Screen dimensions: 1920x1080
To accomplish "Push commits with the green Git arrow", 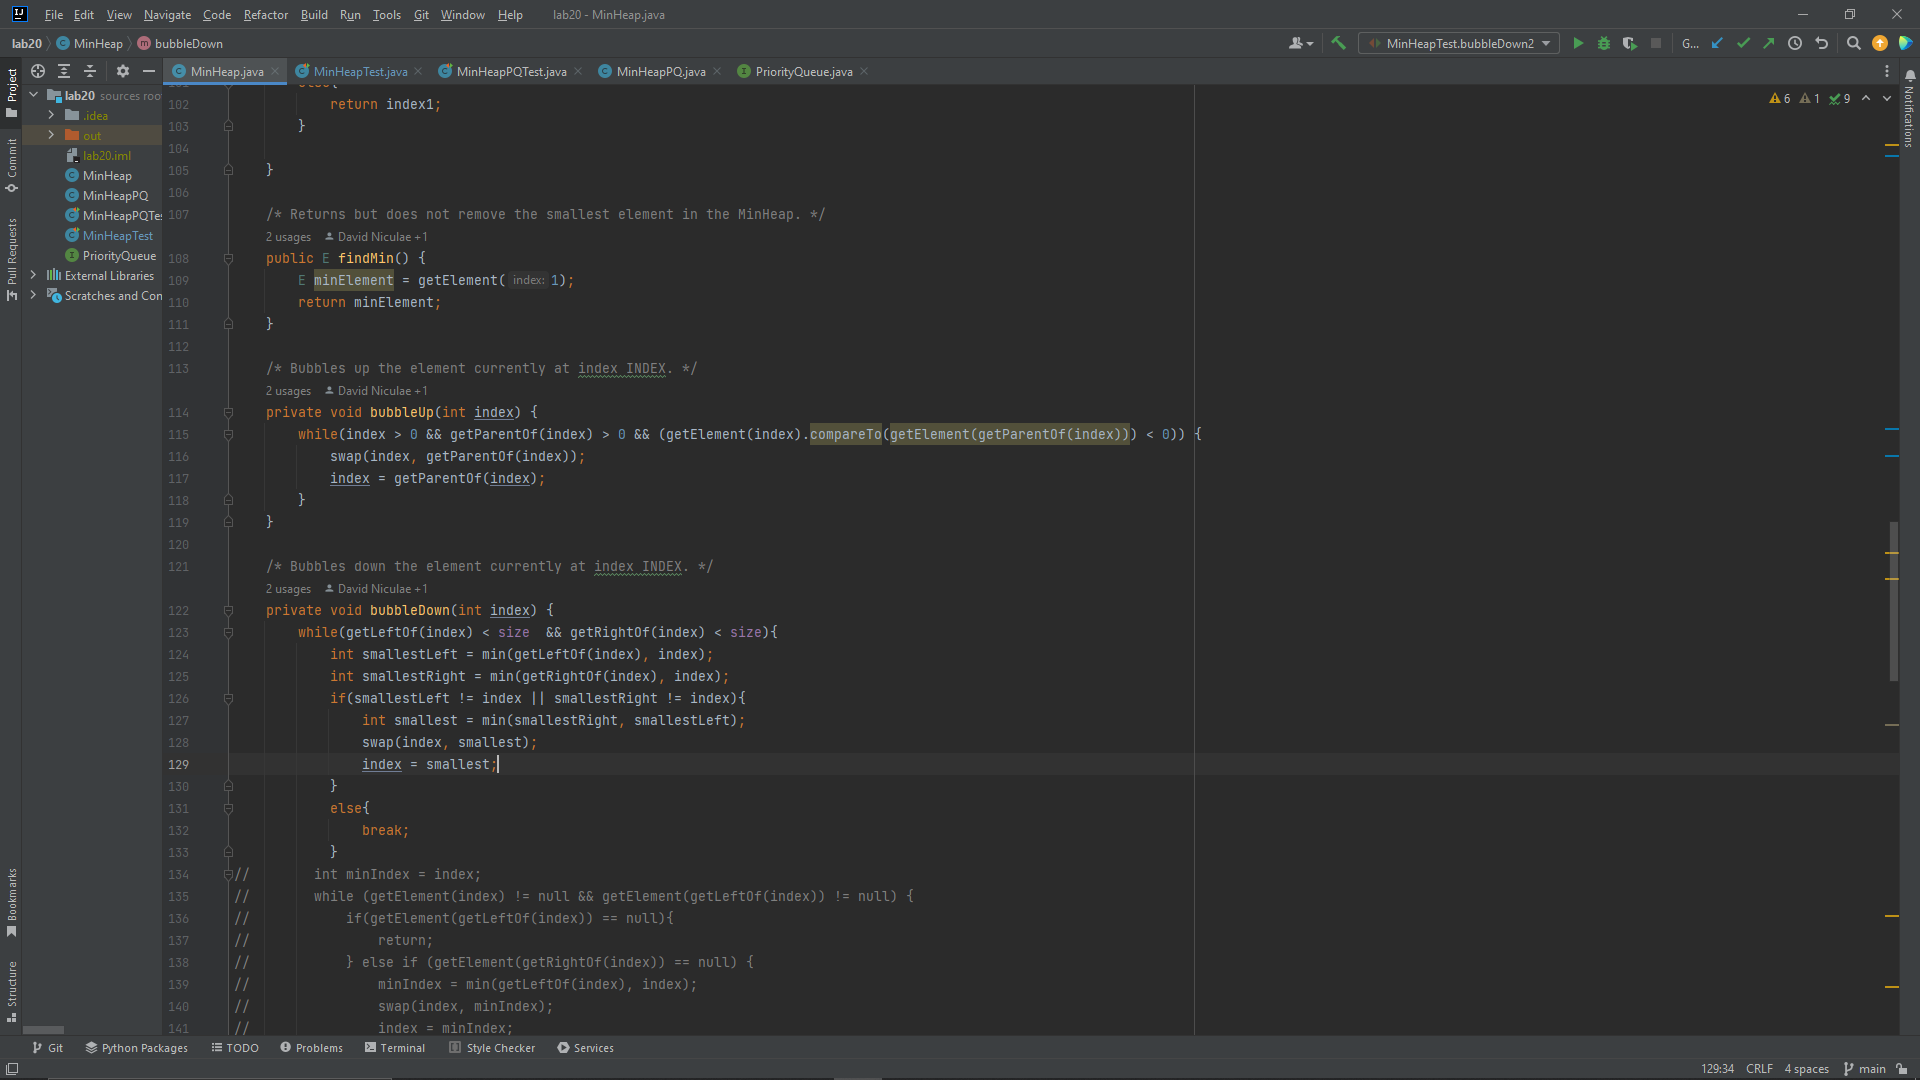I will [1769, 43].
